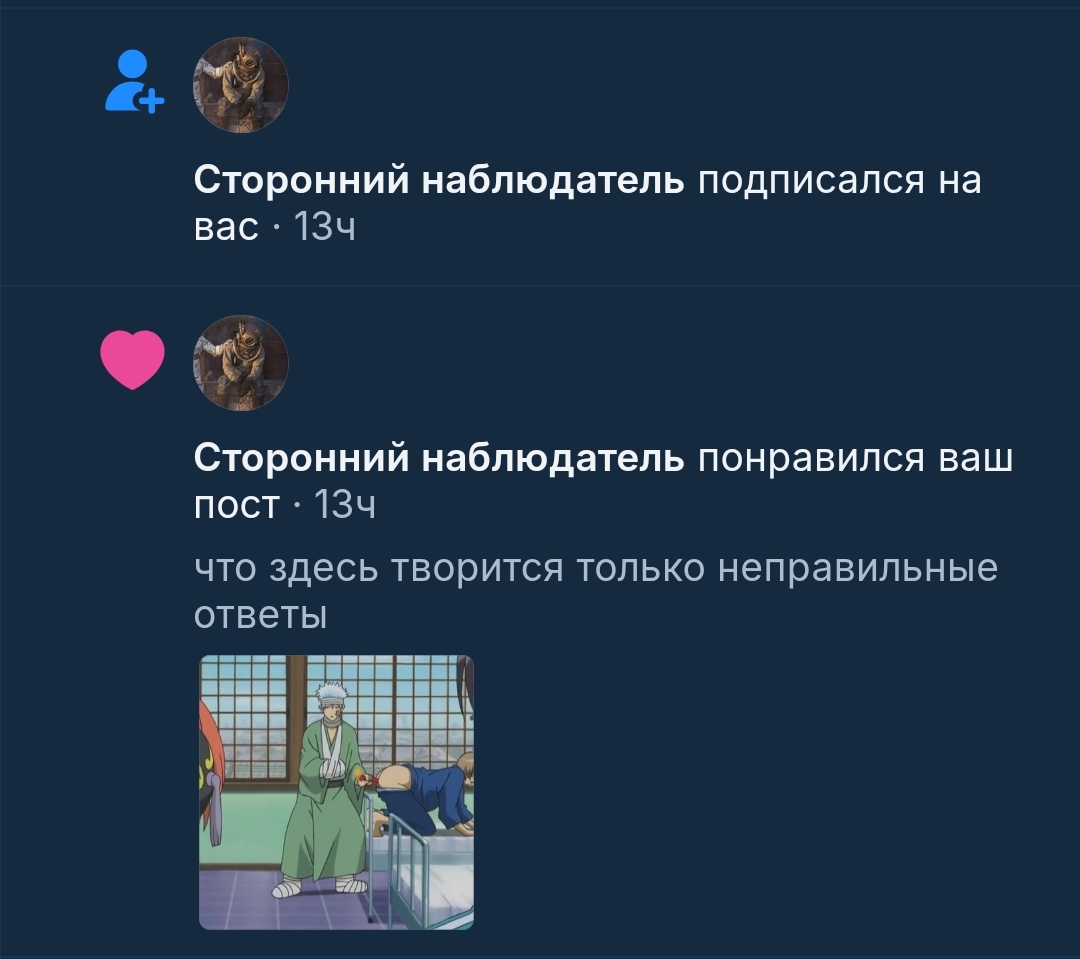Click the blue new-follower person icon

[134, 81]
